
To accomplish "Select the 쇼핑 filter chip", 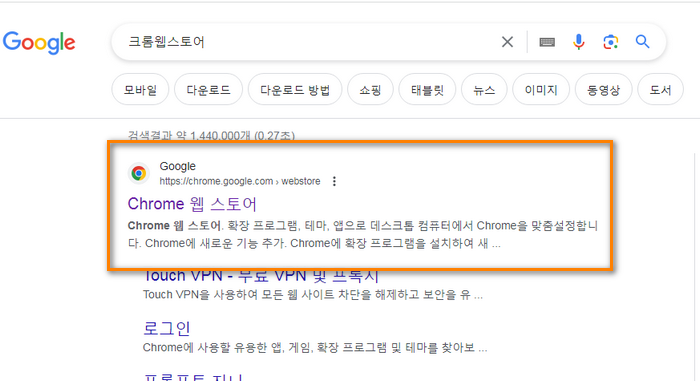I will click(x=370, y=90).
